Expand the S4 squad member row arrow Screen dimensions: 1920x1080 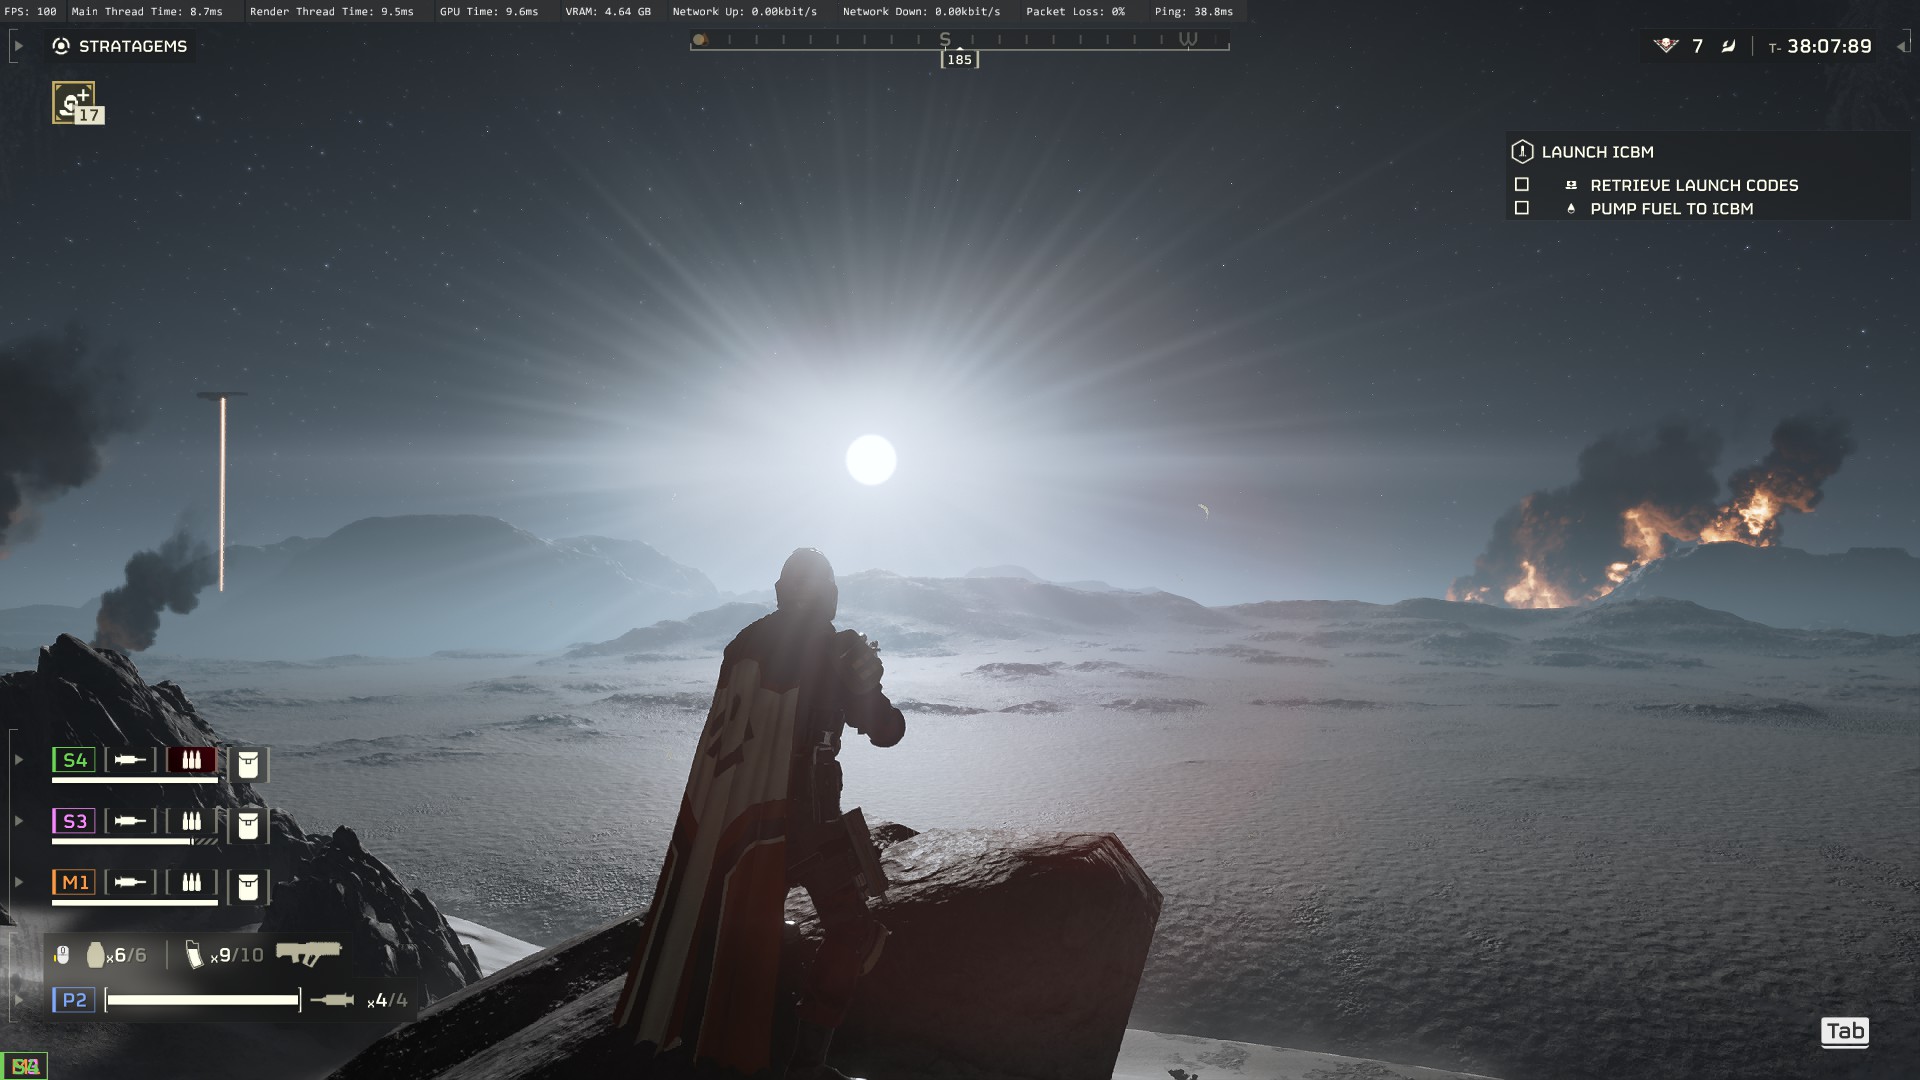pos(18,760)
